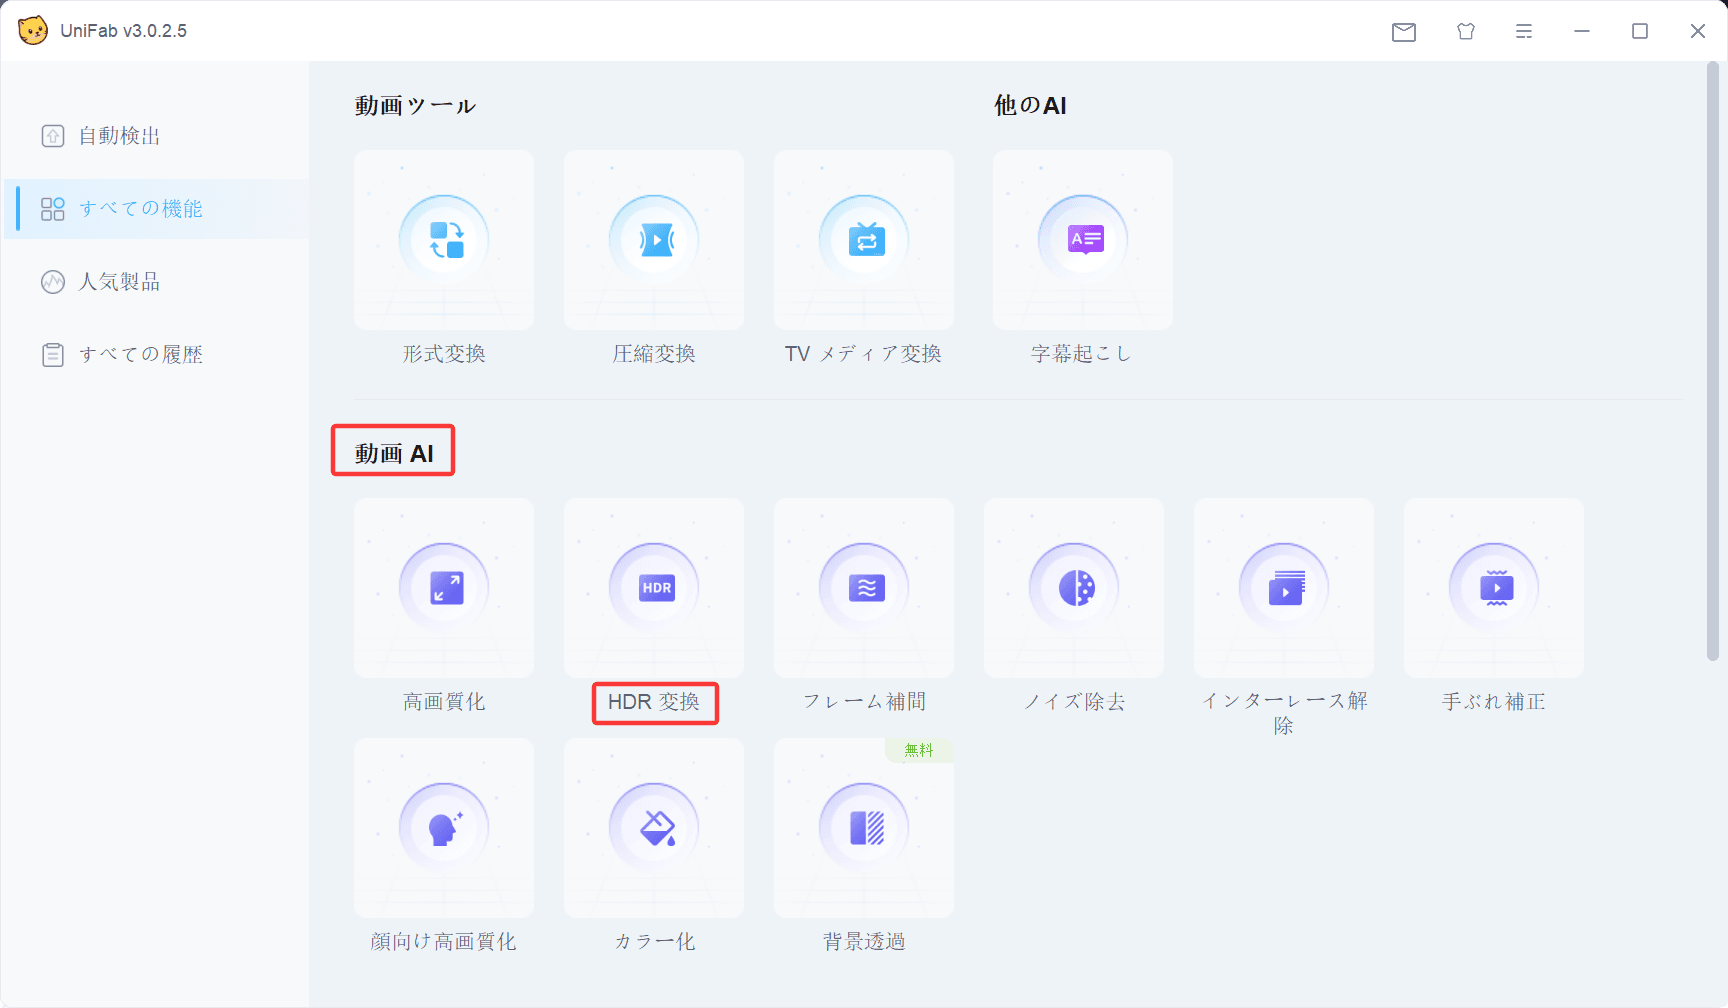Open the 顔向け高画質化 face enhancer icon

click(444, 828)
